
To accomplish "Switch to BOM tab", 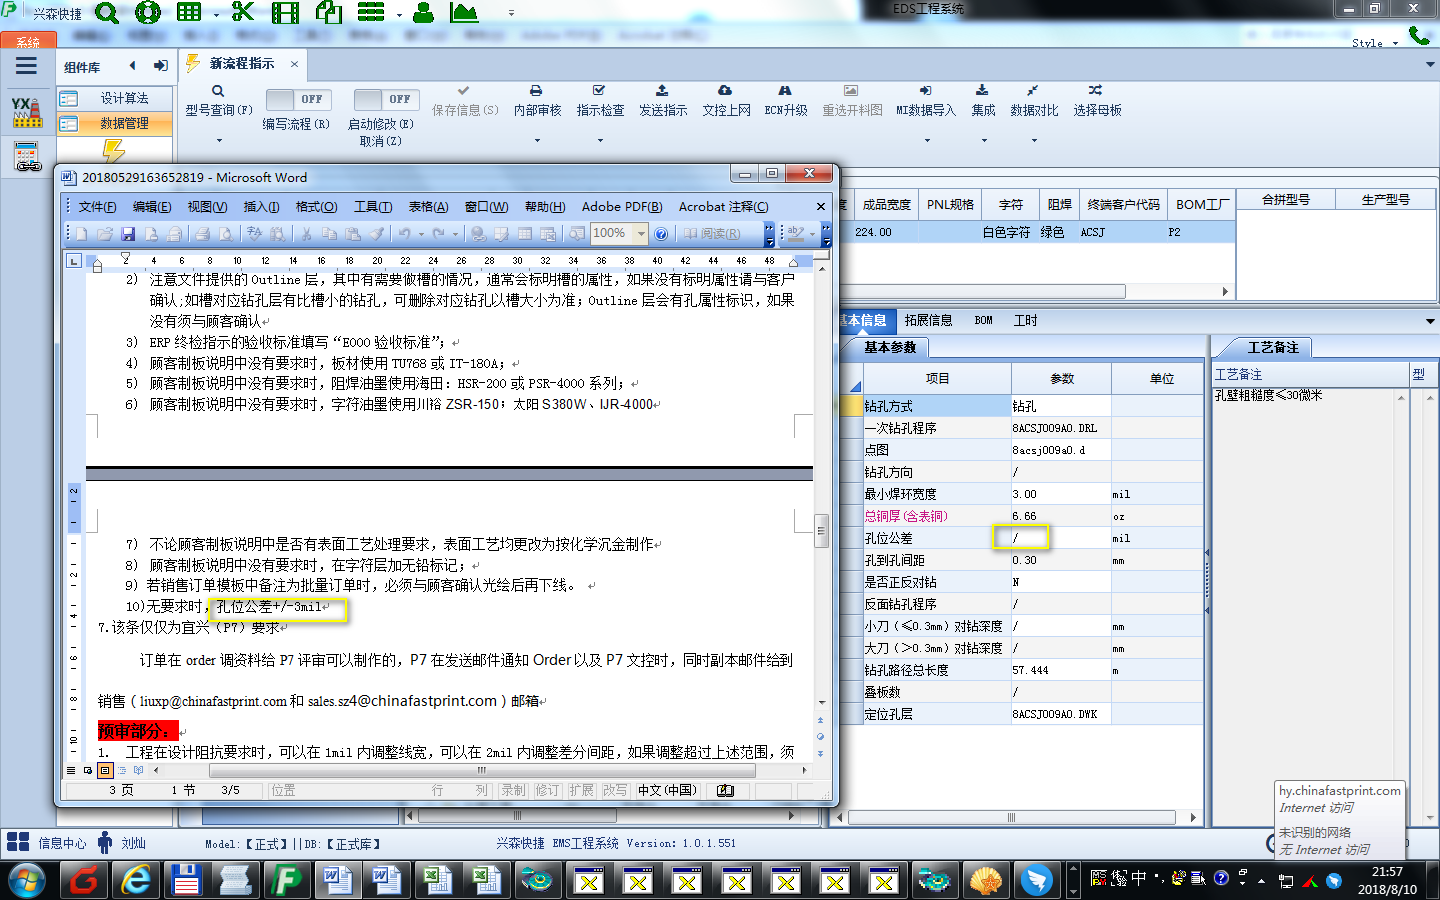I will click(983, 320).
